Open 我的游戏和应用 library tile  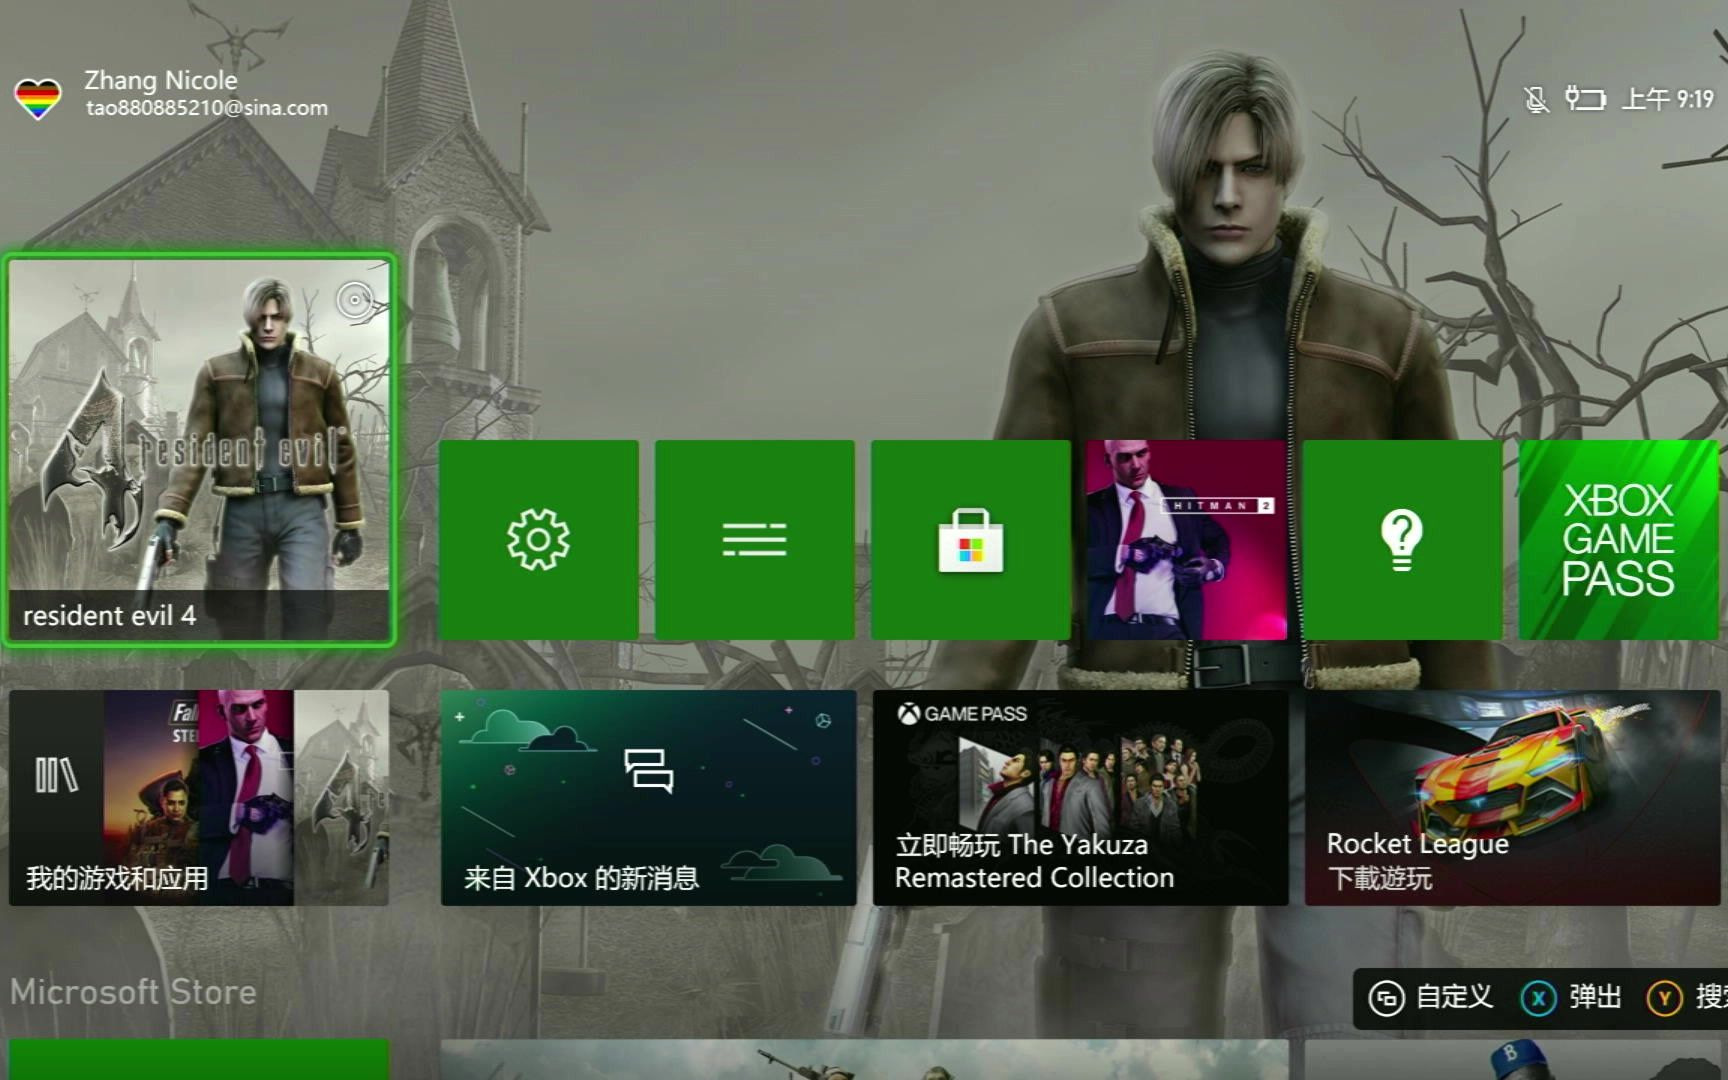199,798
